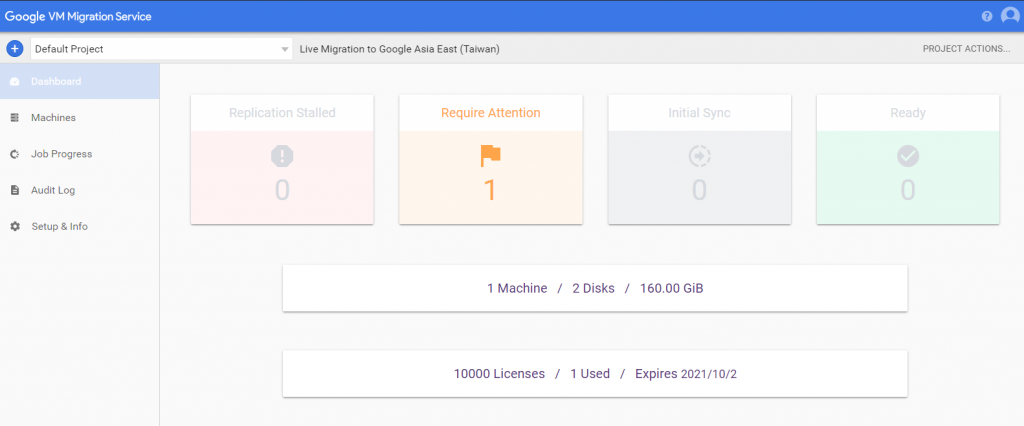Select the Ready card title
Screen dimensions: 1024x426
pyautogui.click(x=908, y=113)
